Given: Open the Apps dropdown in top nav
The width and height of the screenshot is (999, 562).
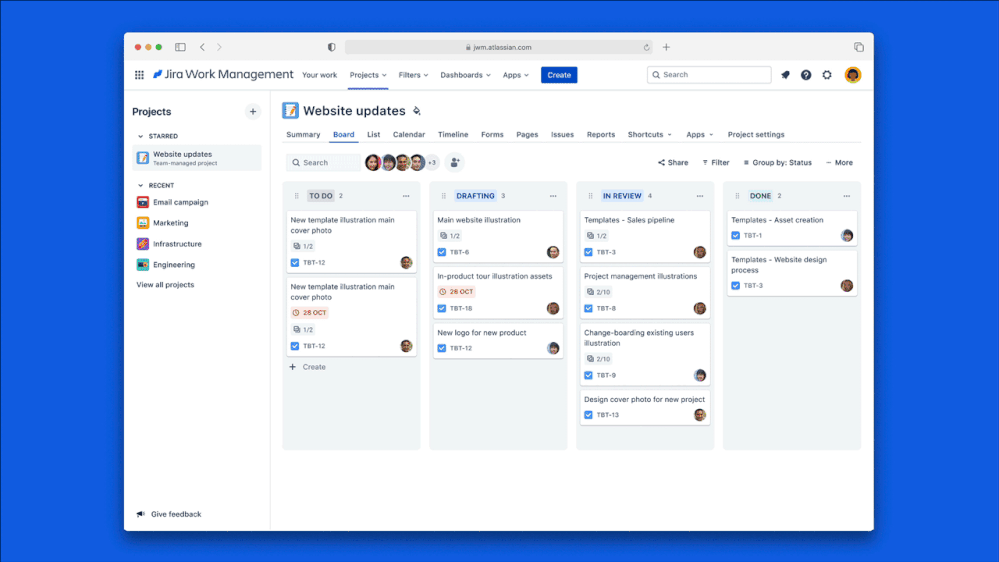Looking at the screenshot, I should (515, 75).
